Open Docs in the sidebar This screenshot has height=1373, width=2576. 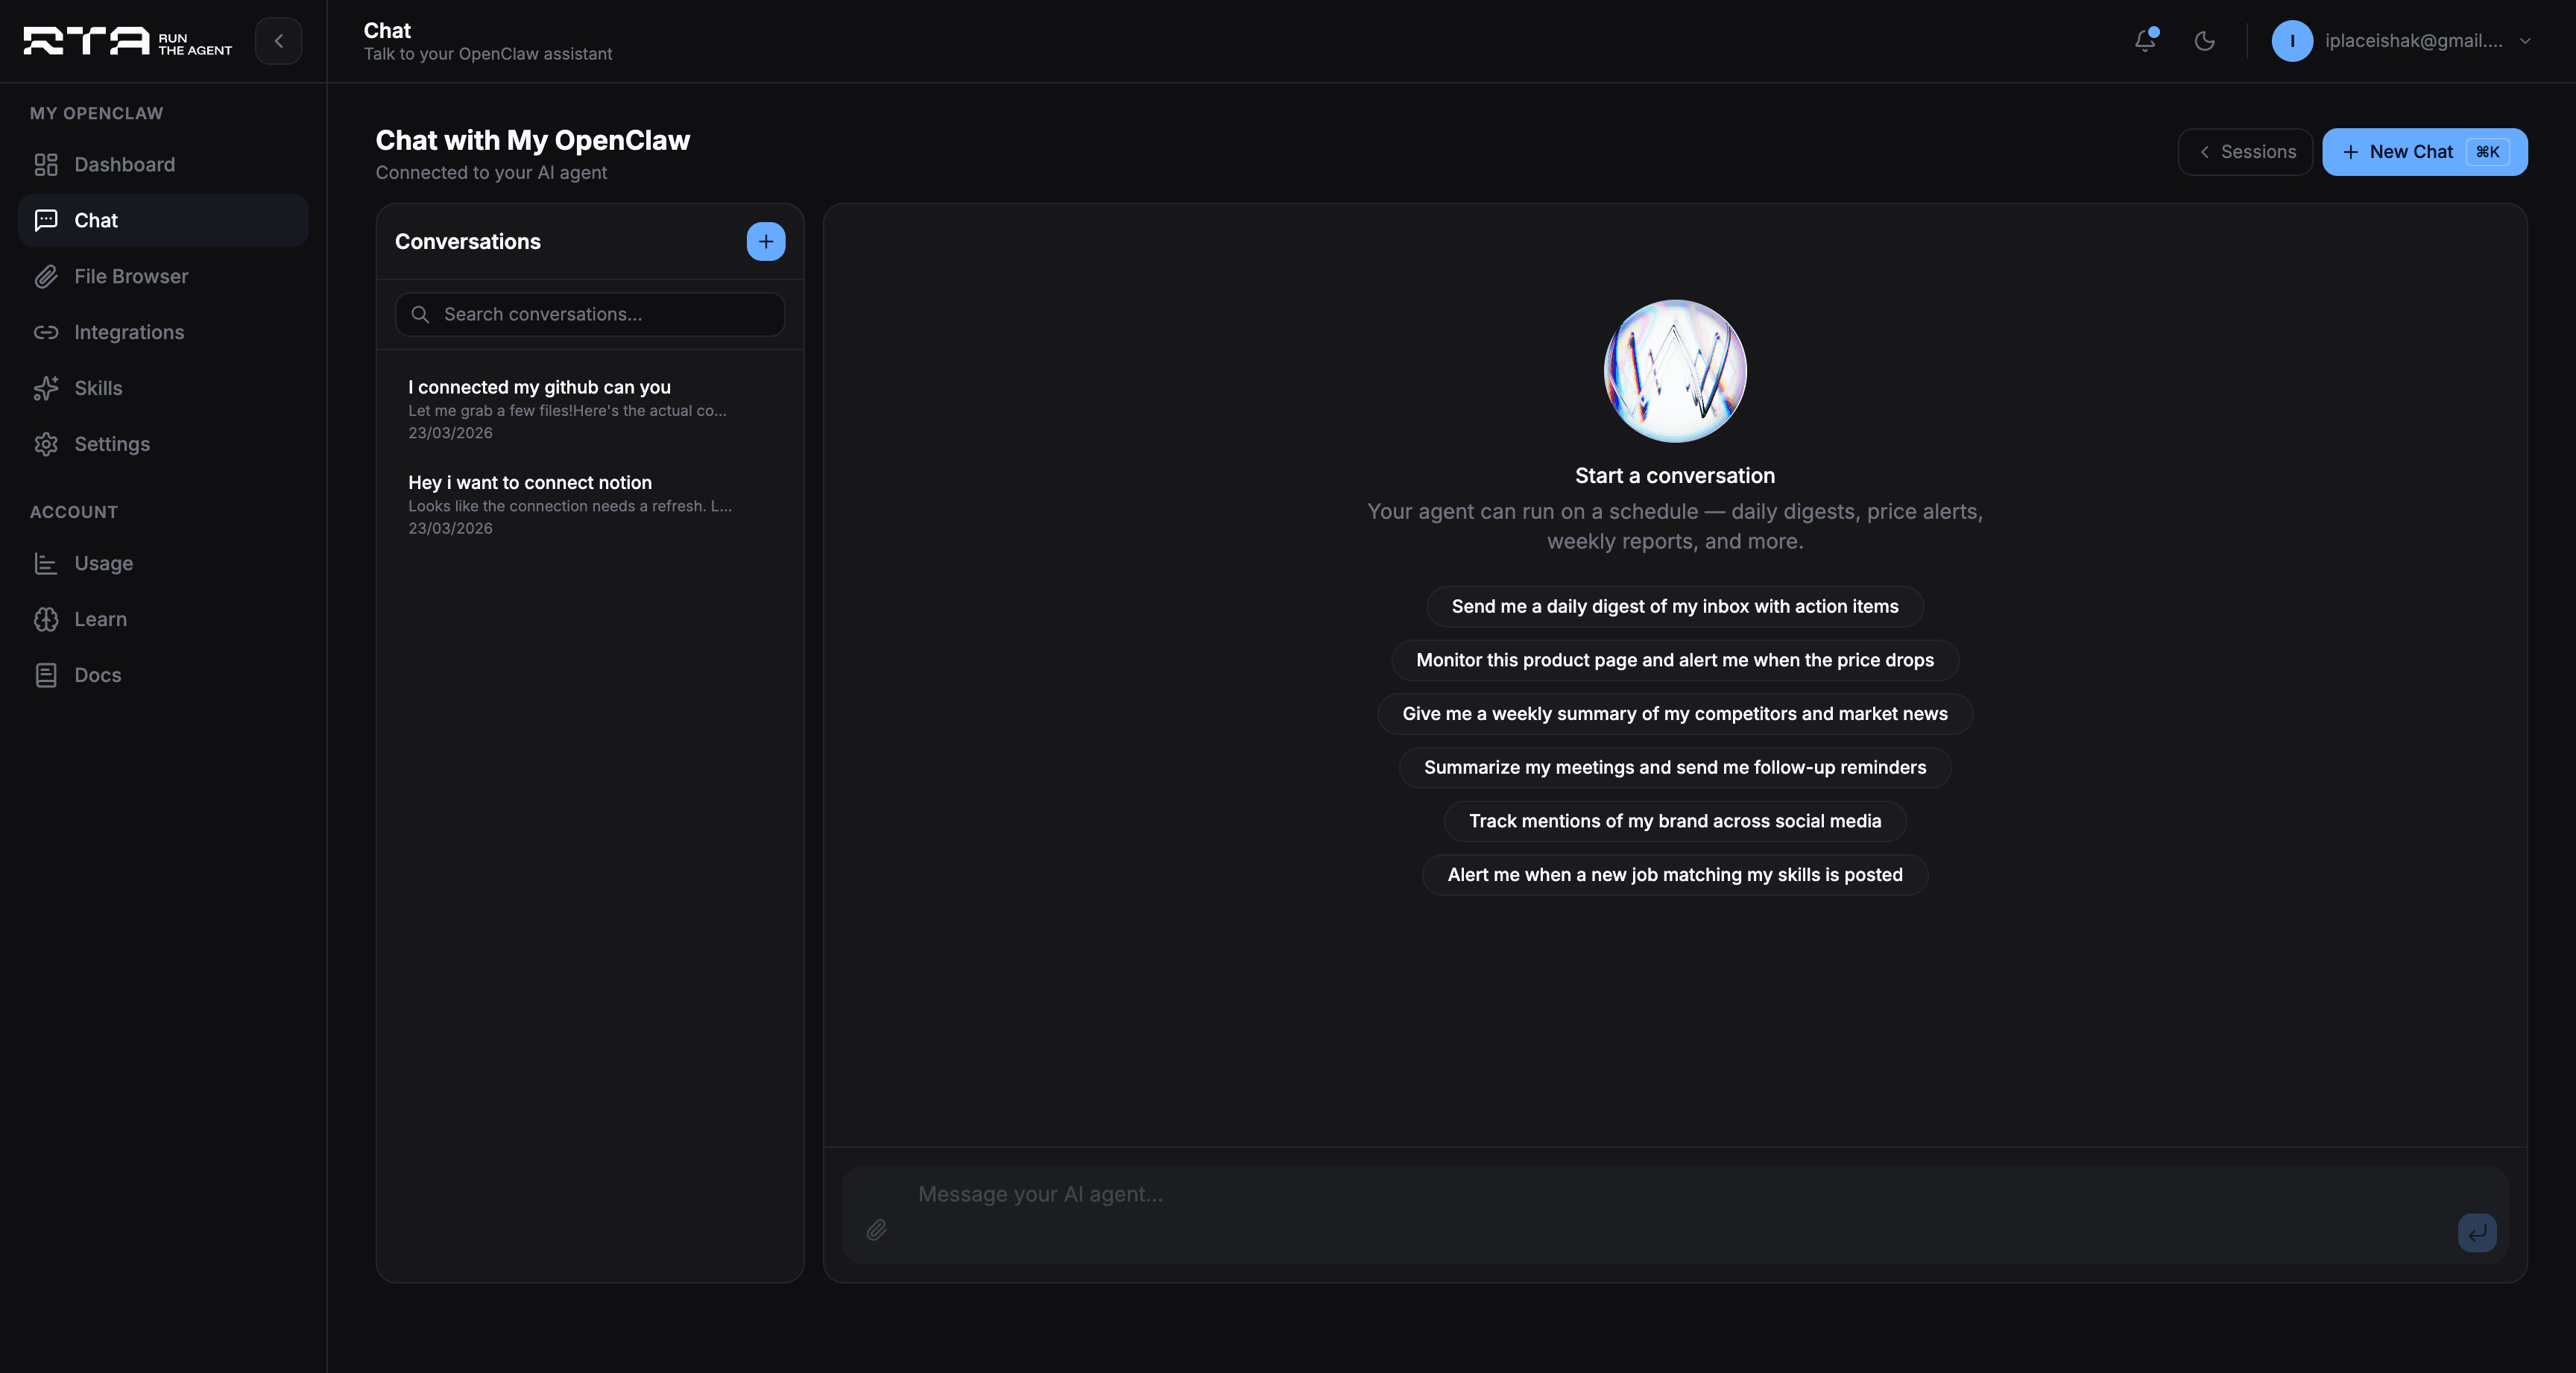(x=163, y=675)
